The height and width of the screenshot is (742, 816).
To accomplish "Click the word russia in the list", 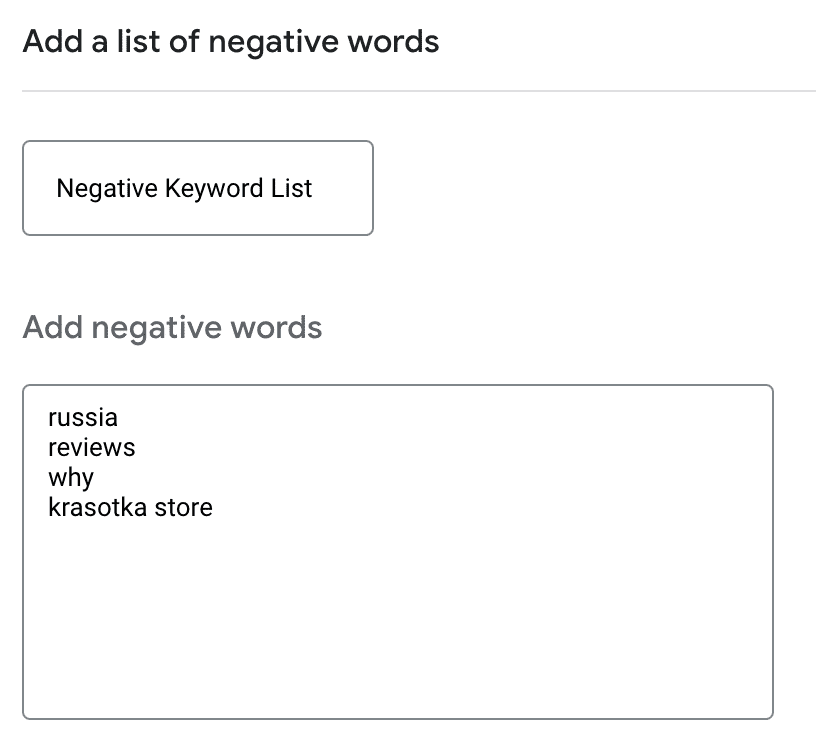I will tap(82, 417).
